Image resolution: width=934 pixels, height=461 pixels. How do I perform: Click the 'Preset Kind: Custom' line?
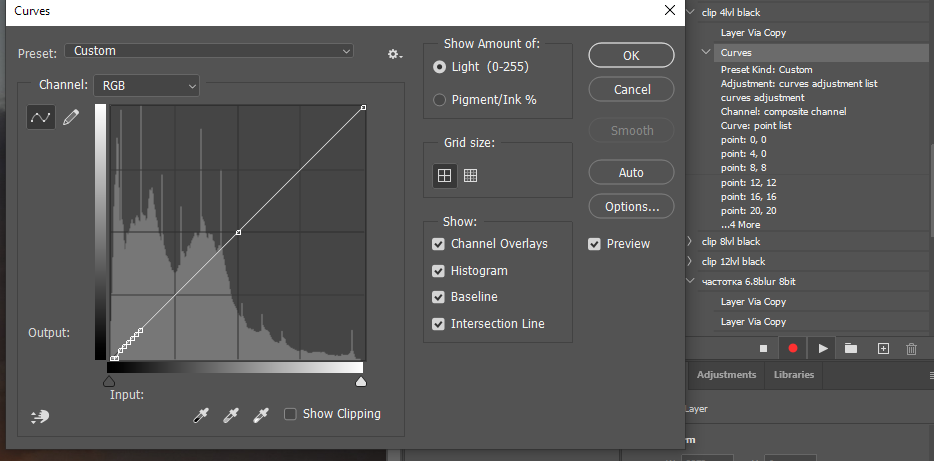point(766,70)
